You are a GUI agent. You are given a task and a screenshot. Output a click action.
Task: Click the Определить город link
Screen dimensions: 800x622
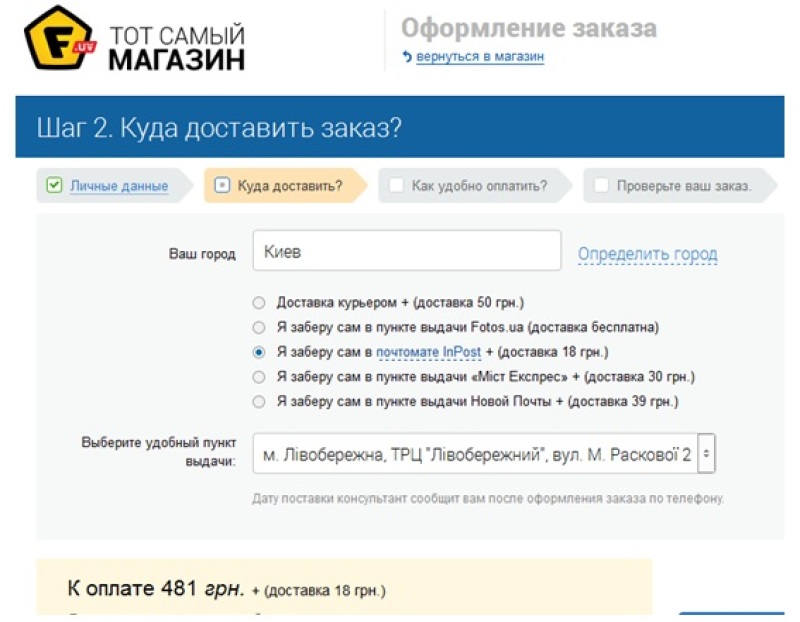[647, 255]
